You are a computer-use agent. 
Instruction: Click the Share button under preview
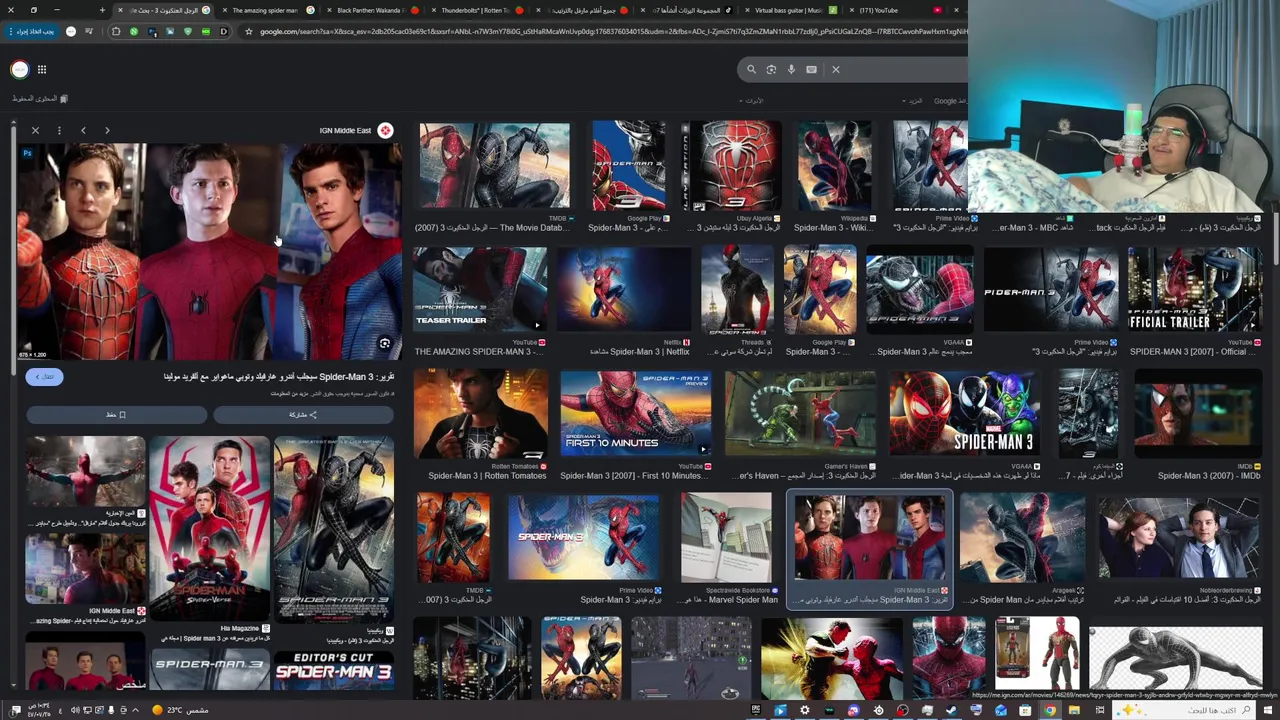click(303, 414)
